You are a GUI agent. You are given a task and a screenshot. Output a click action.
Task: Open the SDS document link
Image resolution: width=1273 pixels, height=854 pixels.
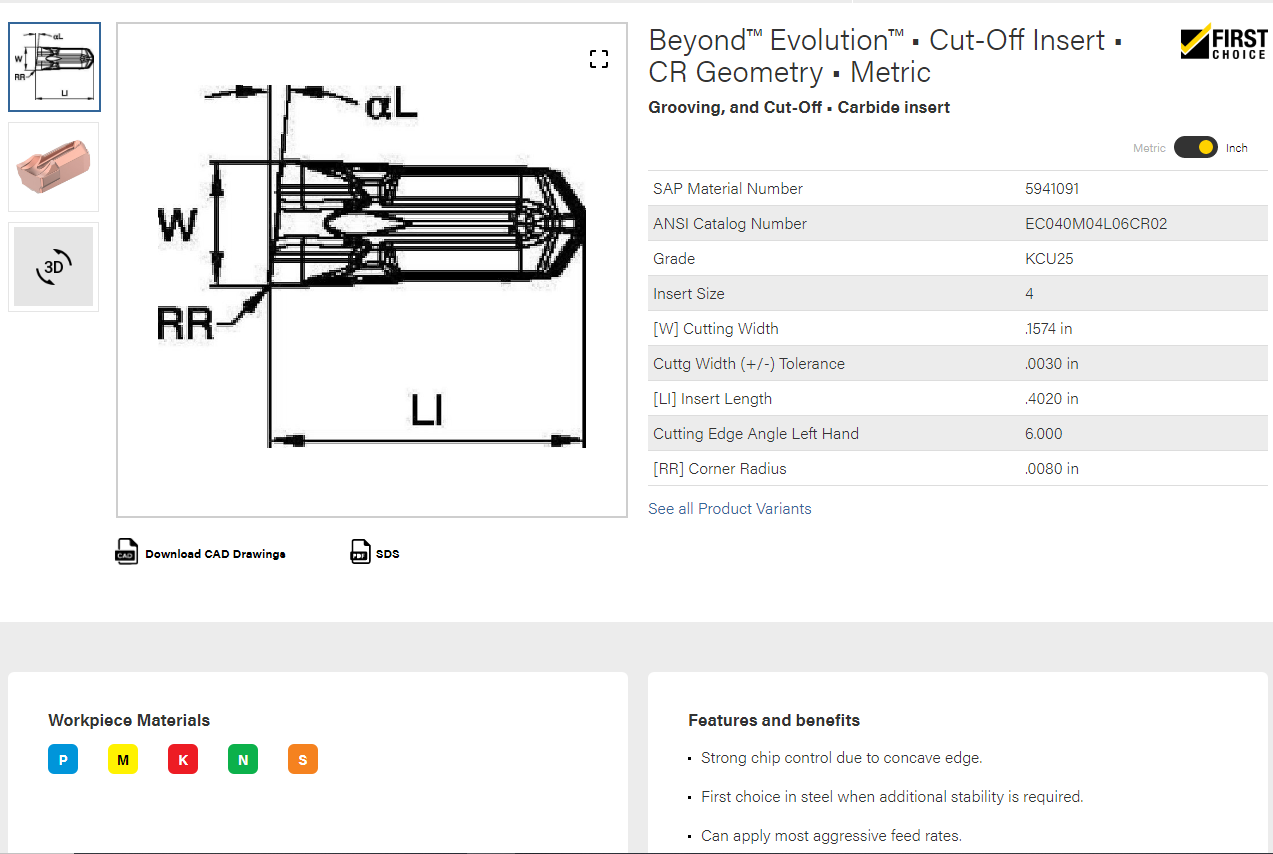tap(387, 554)
